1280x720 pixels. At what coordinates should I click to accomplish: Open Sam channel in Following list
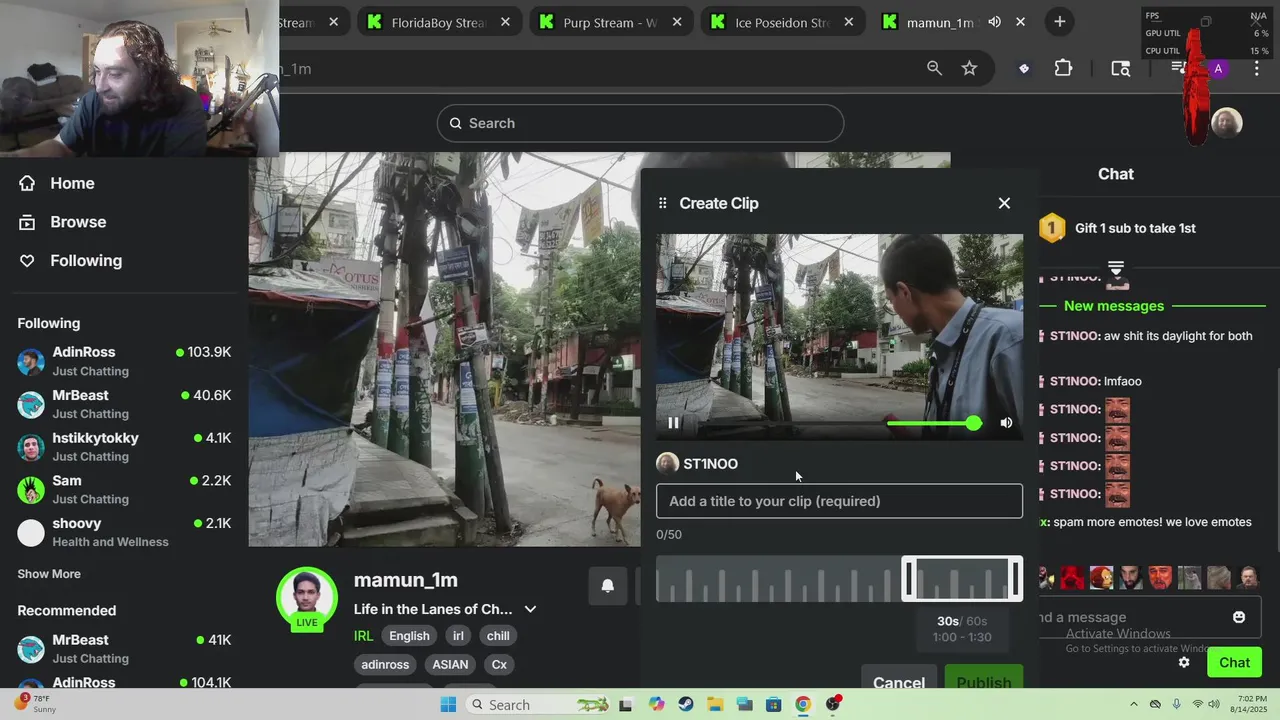pos(124,489)
